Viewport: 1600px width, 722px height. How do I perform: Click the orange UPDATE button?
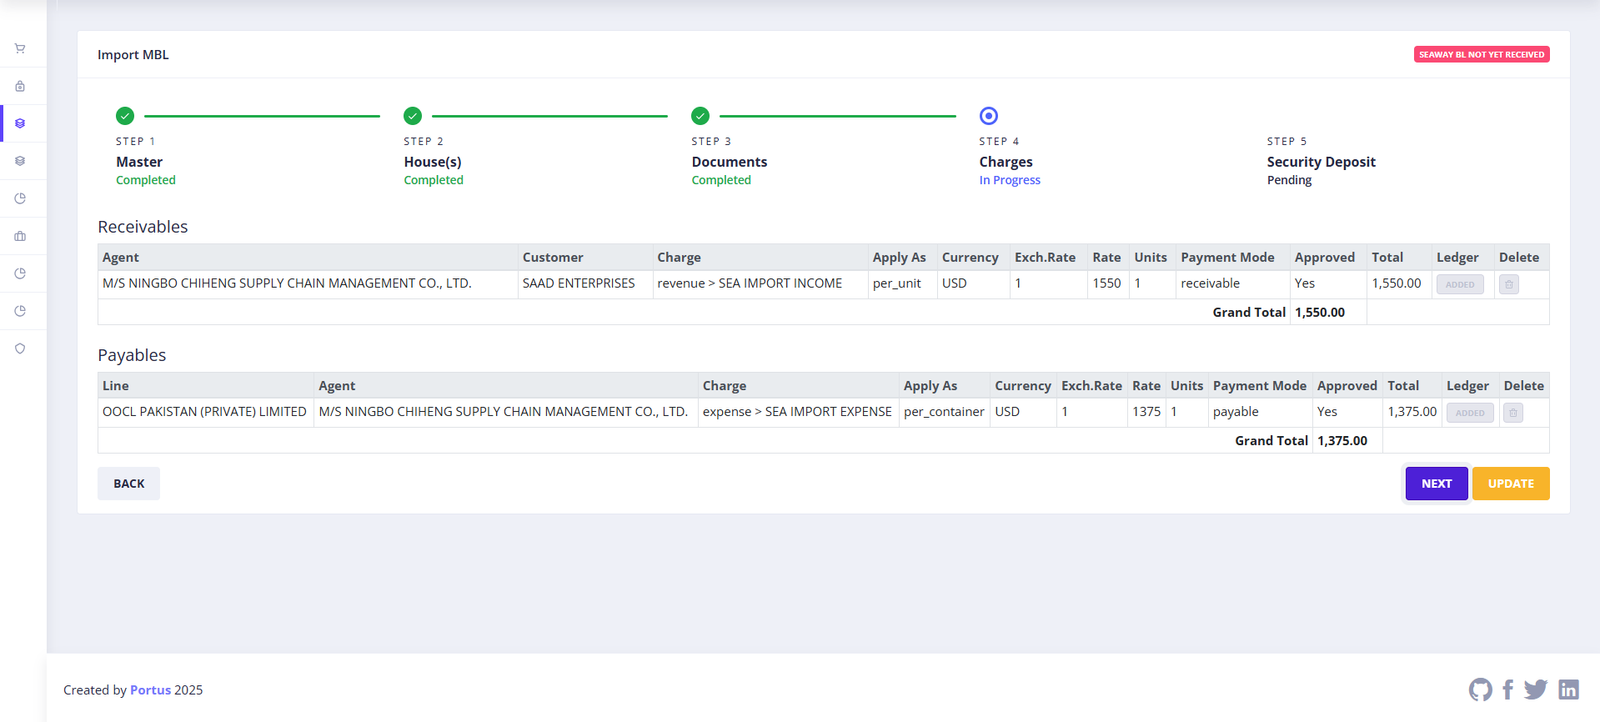pos(1510,484)
